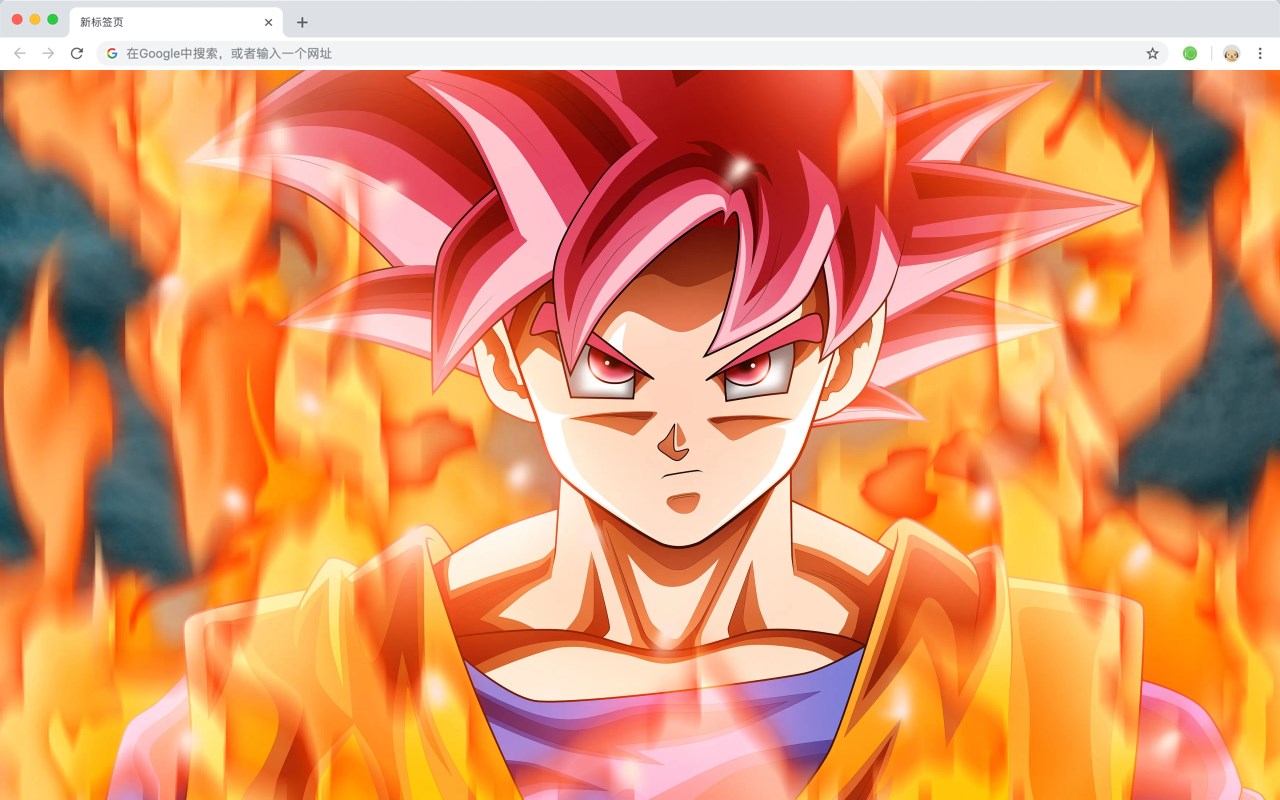1280x800 pixels.
Task: Reload the current page
Action: pyautogui.click(x=76, y=53)
